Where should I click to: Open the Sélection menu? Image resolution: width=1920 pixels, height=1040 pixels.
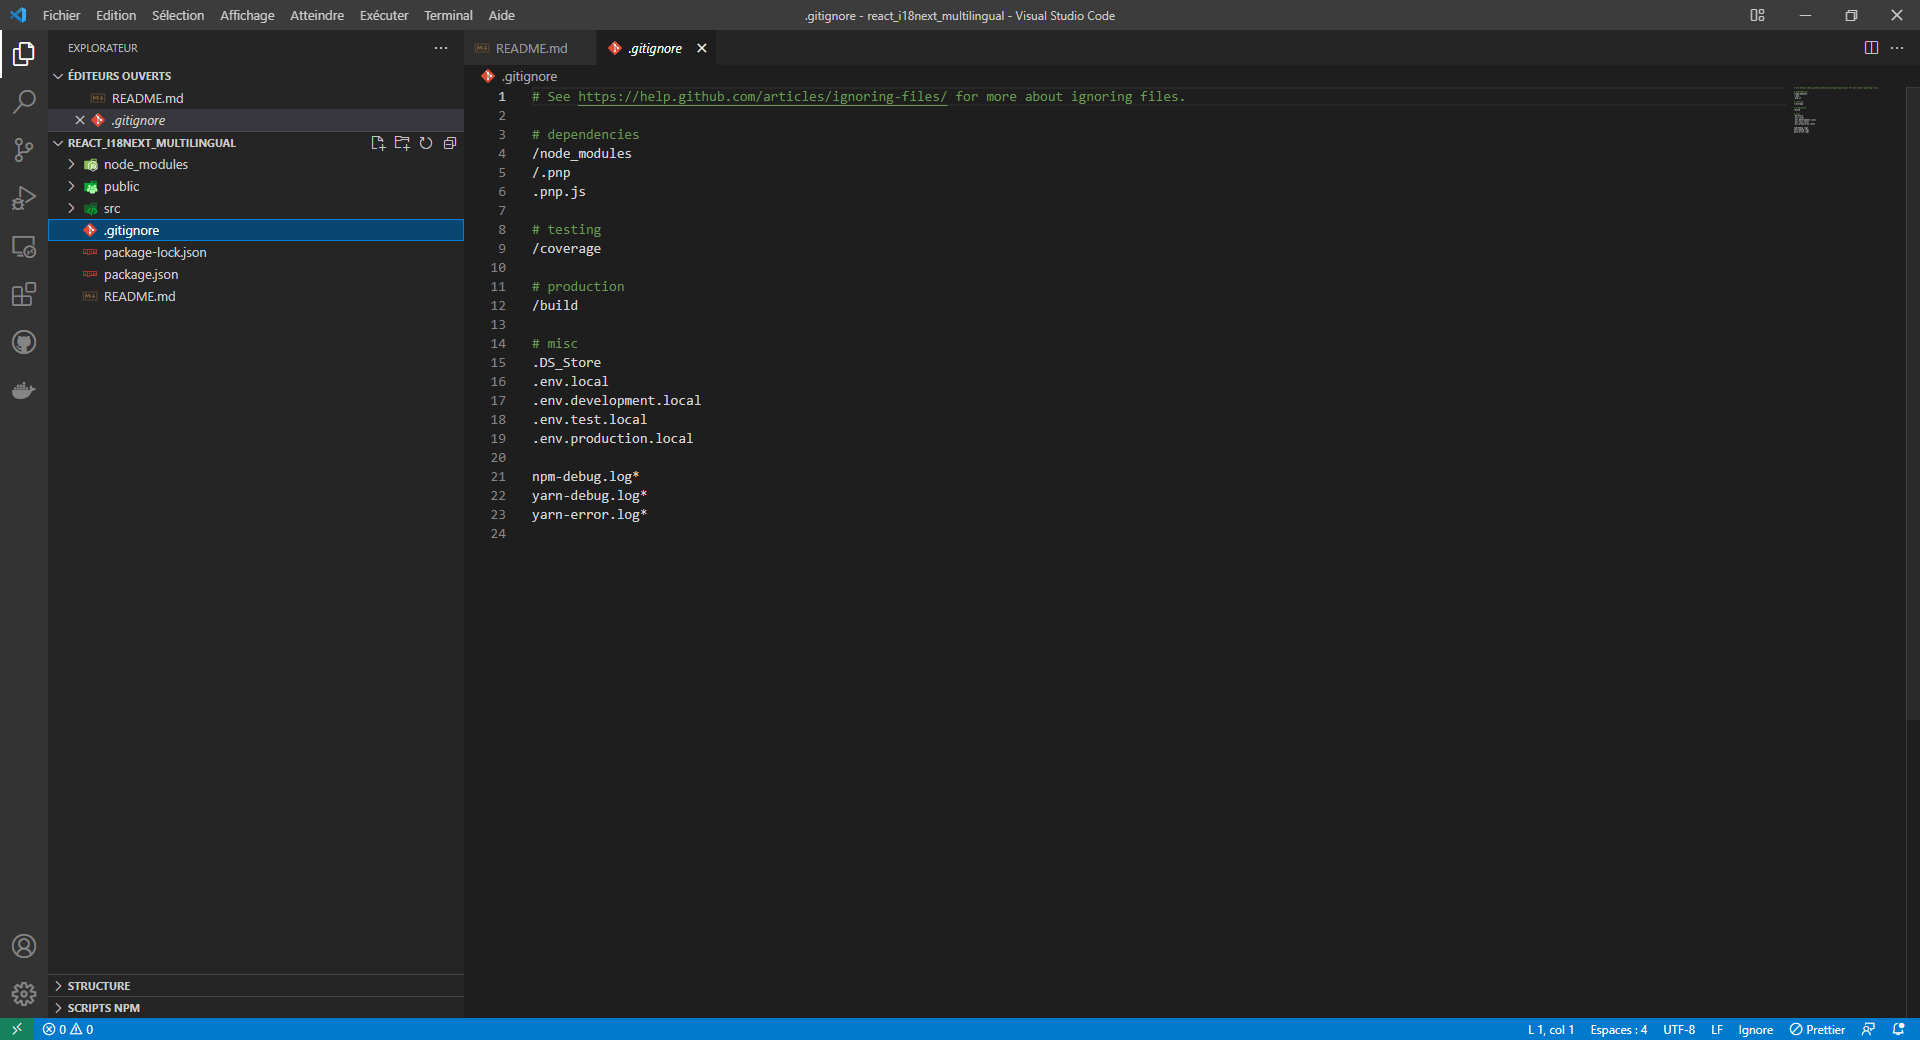coord(178,15)
